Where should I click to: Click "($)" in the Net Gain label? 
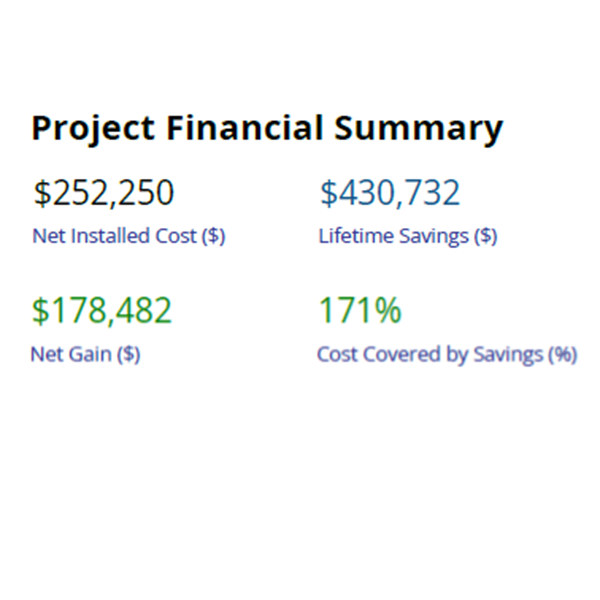[x=127, y=354]
